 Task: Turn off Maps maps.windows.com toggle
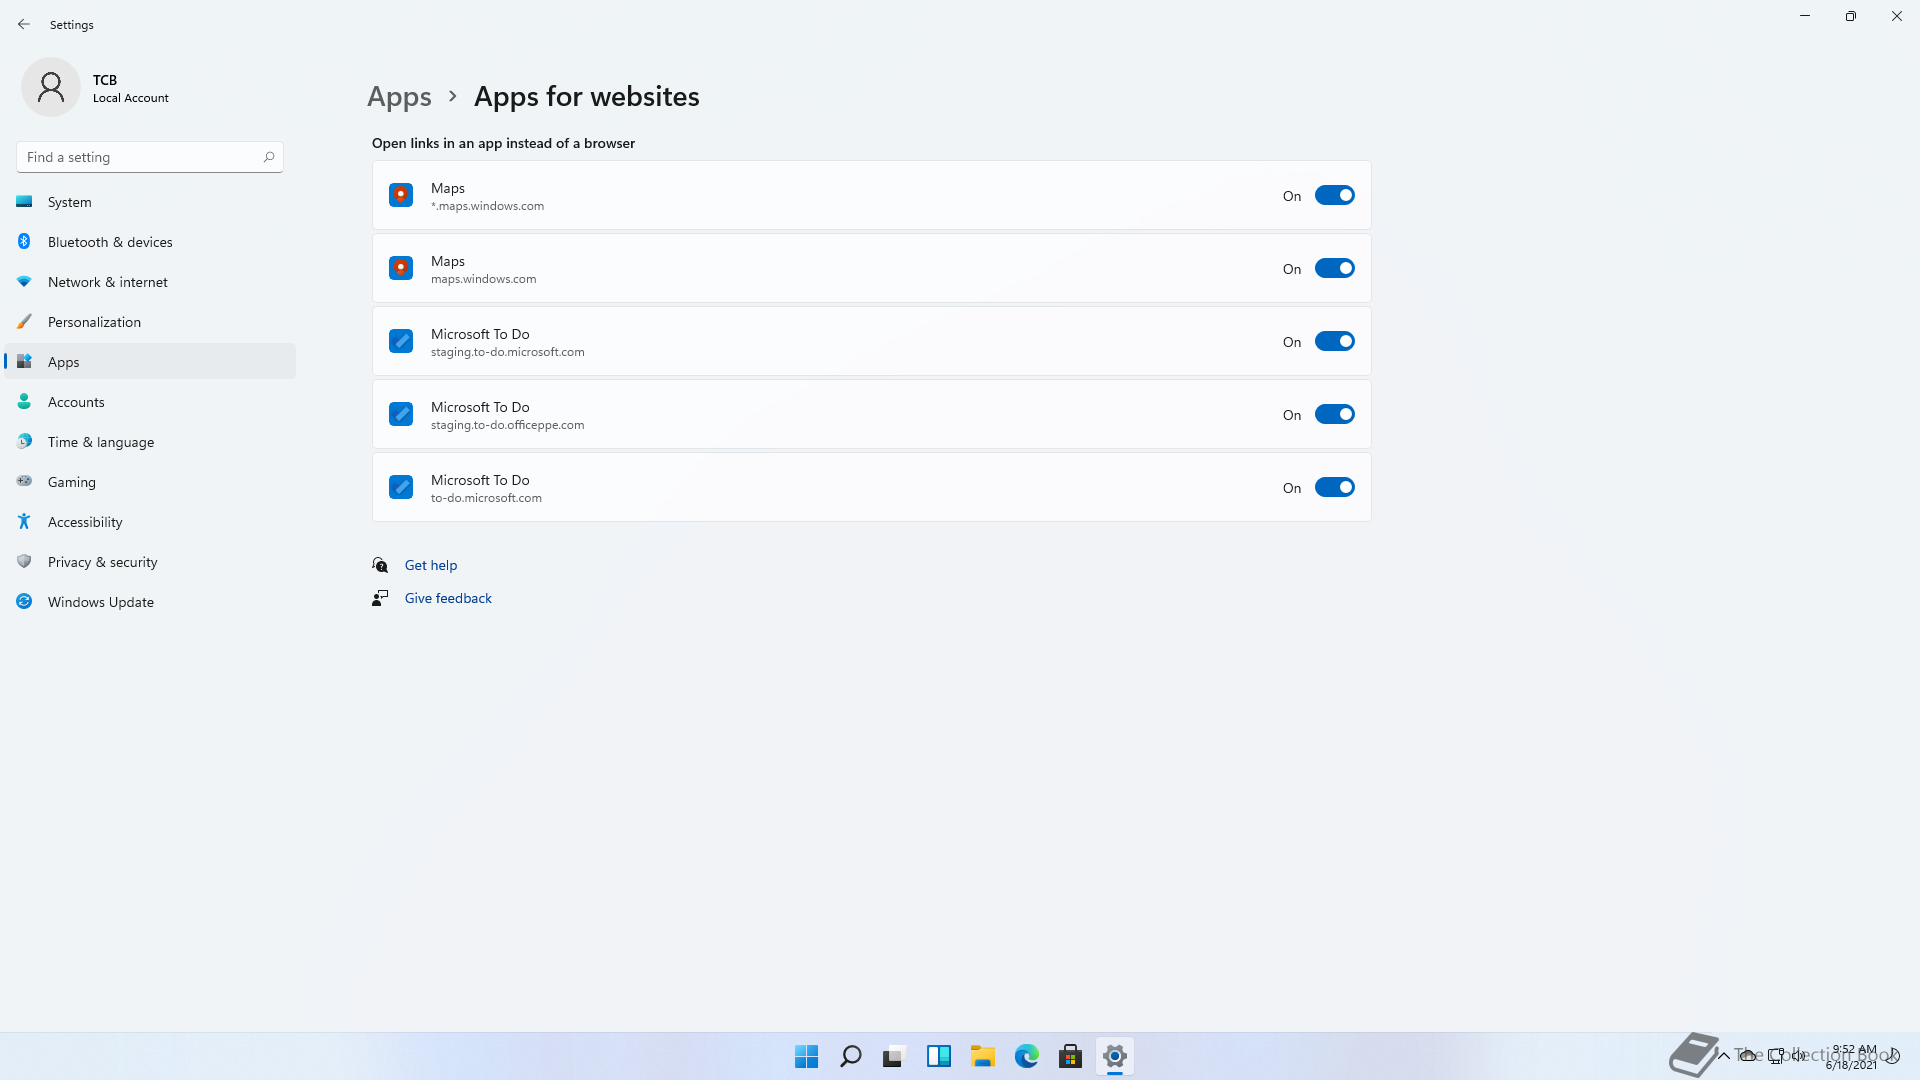coord(1334,268)
